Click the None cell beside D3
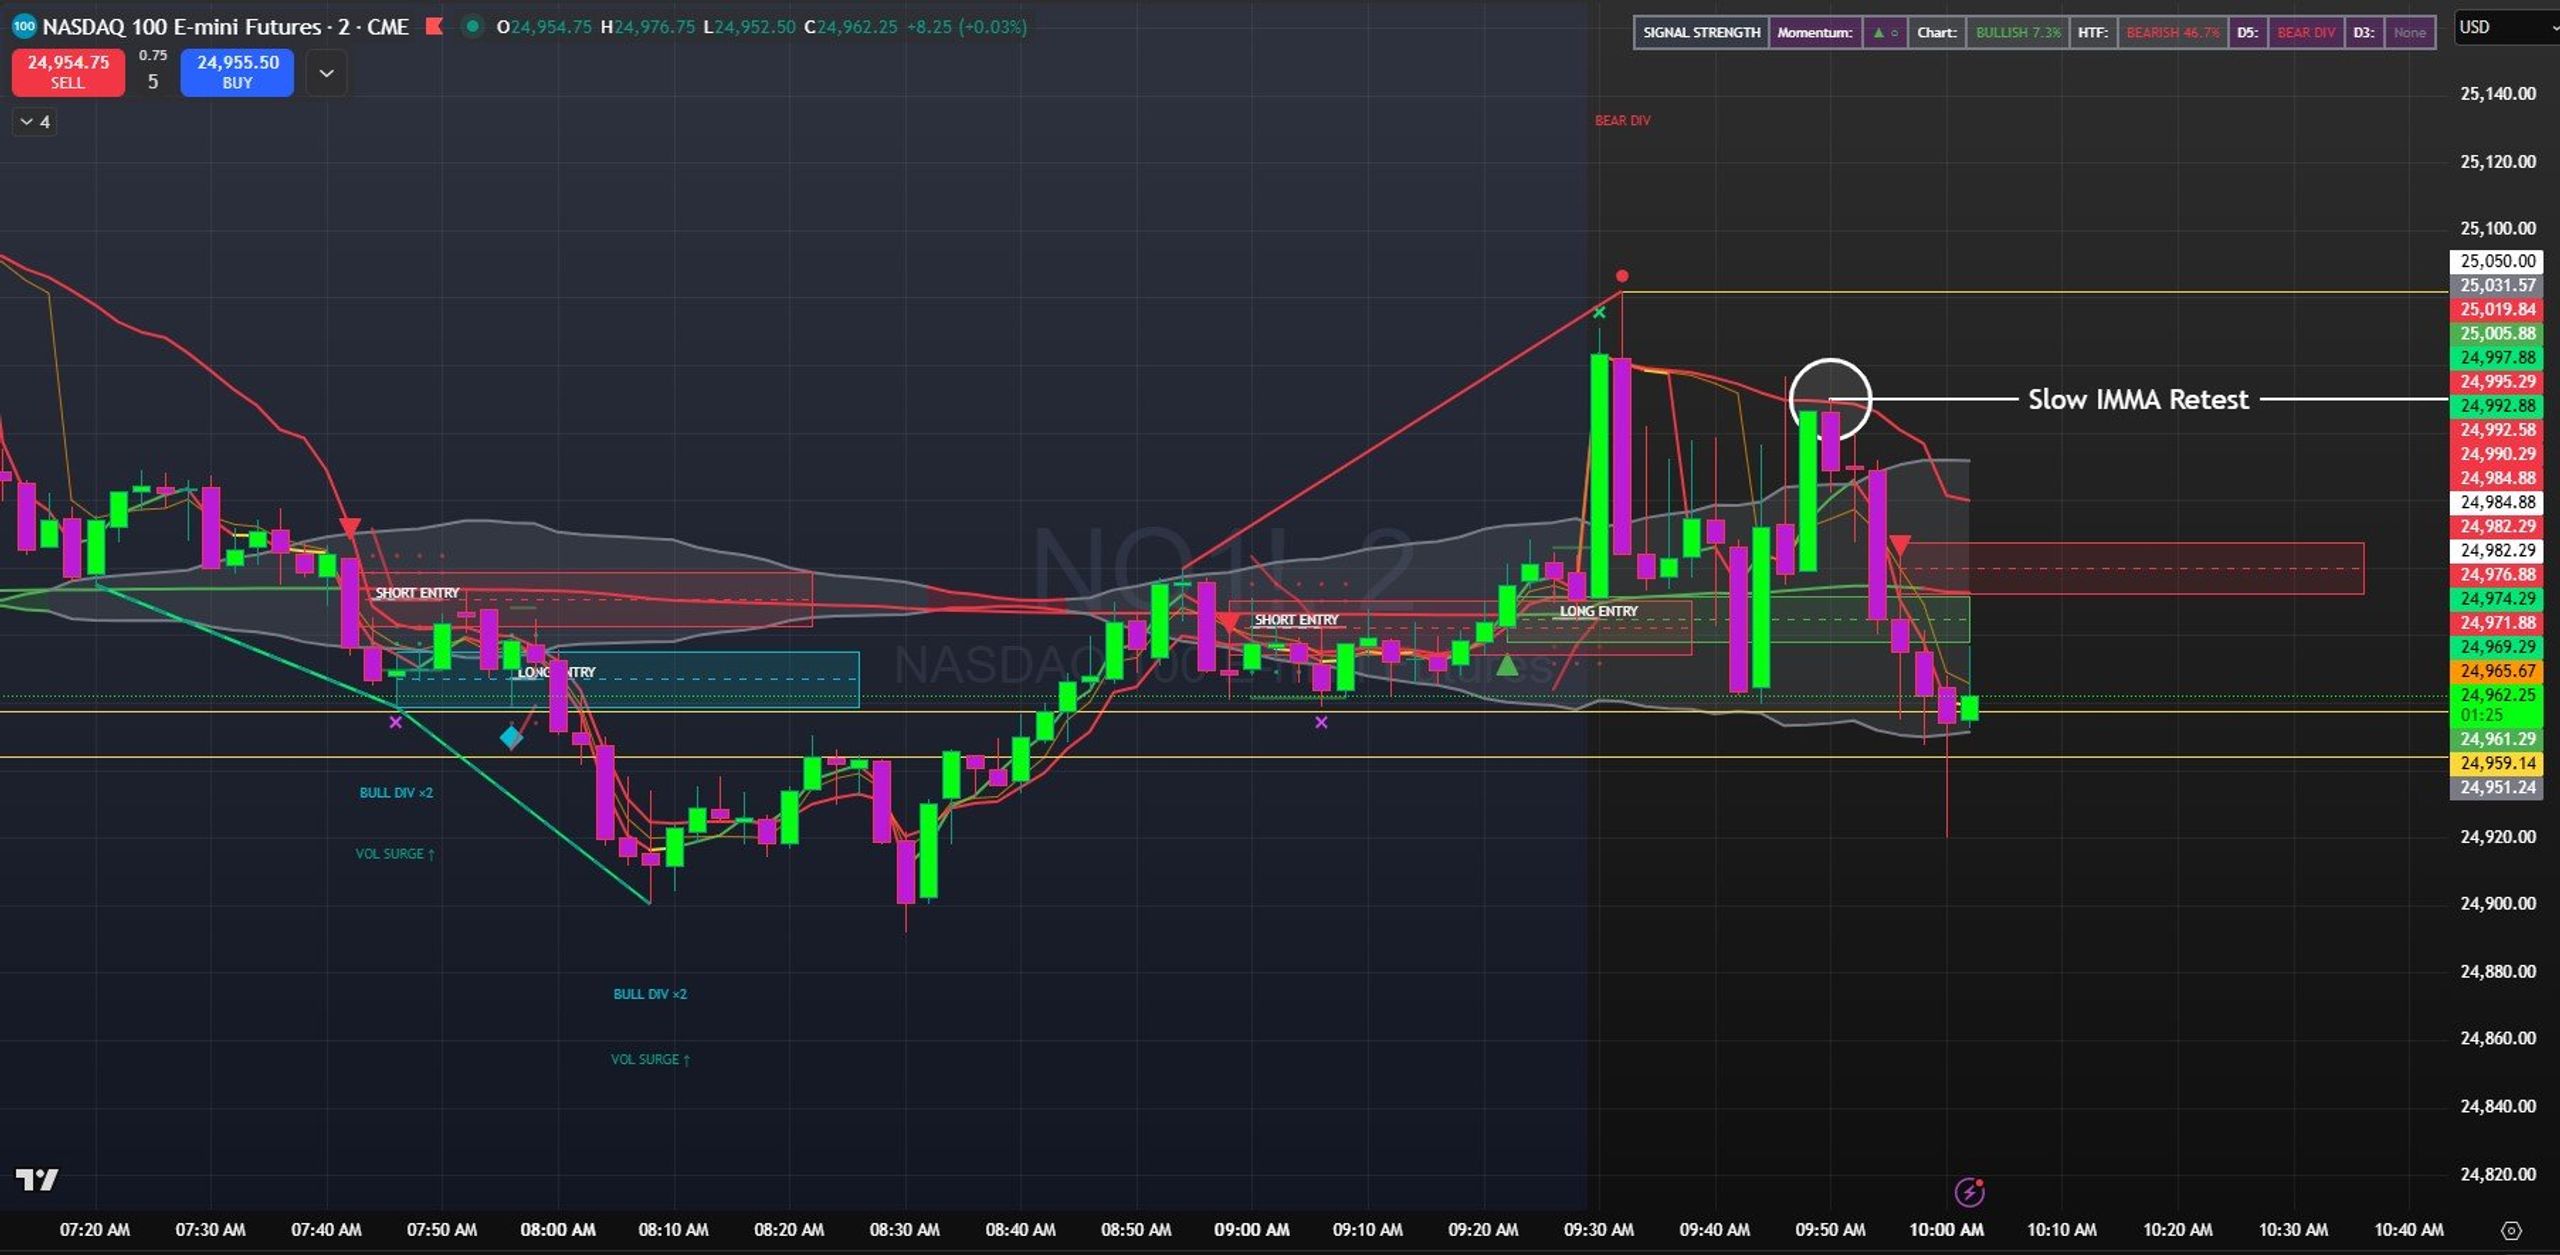The width and height of the screenshot is (2560, 1255). [x=2409, y=32]
